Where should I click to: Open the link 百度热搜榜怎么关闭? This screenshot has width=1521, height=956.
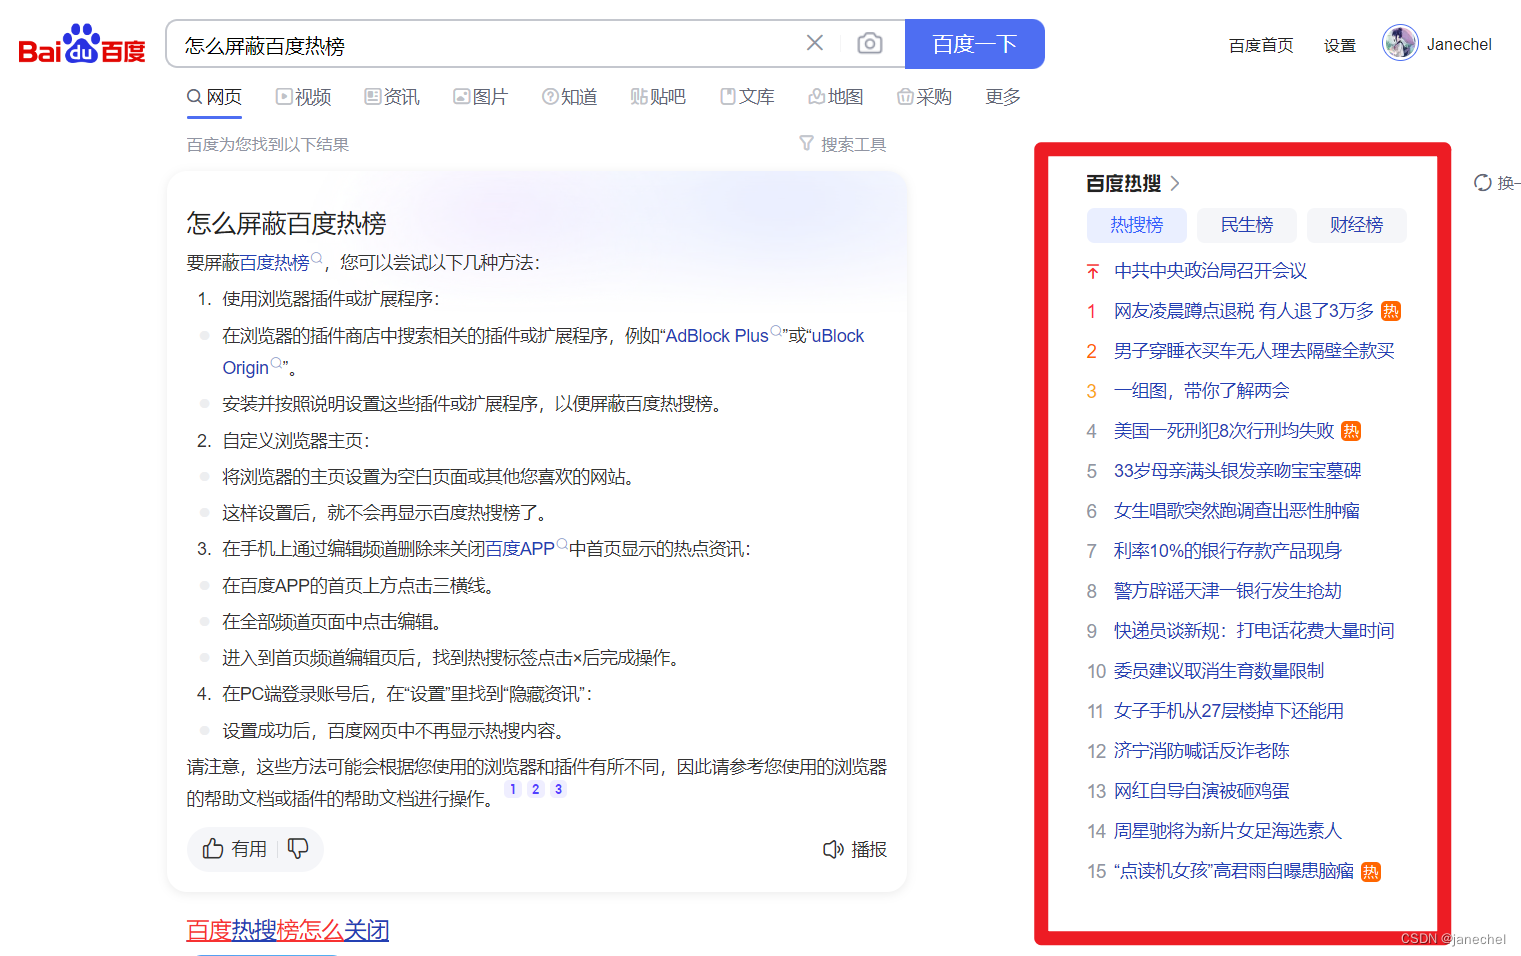pos(287,930)
